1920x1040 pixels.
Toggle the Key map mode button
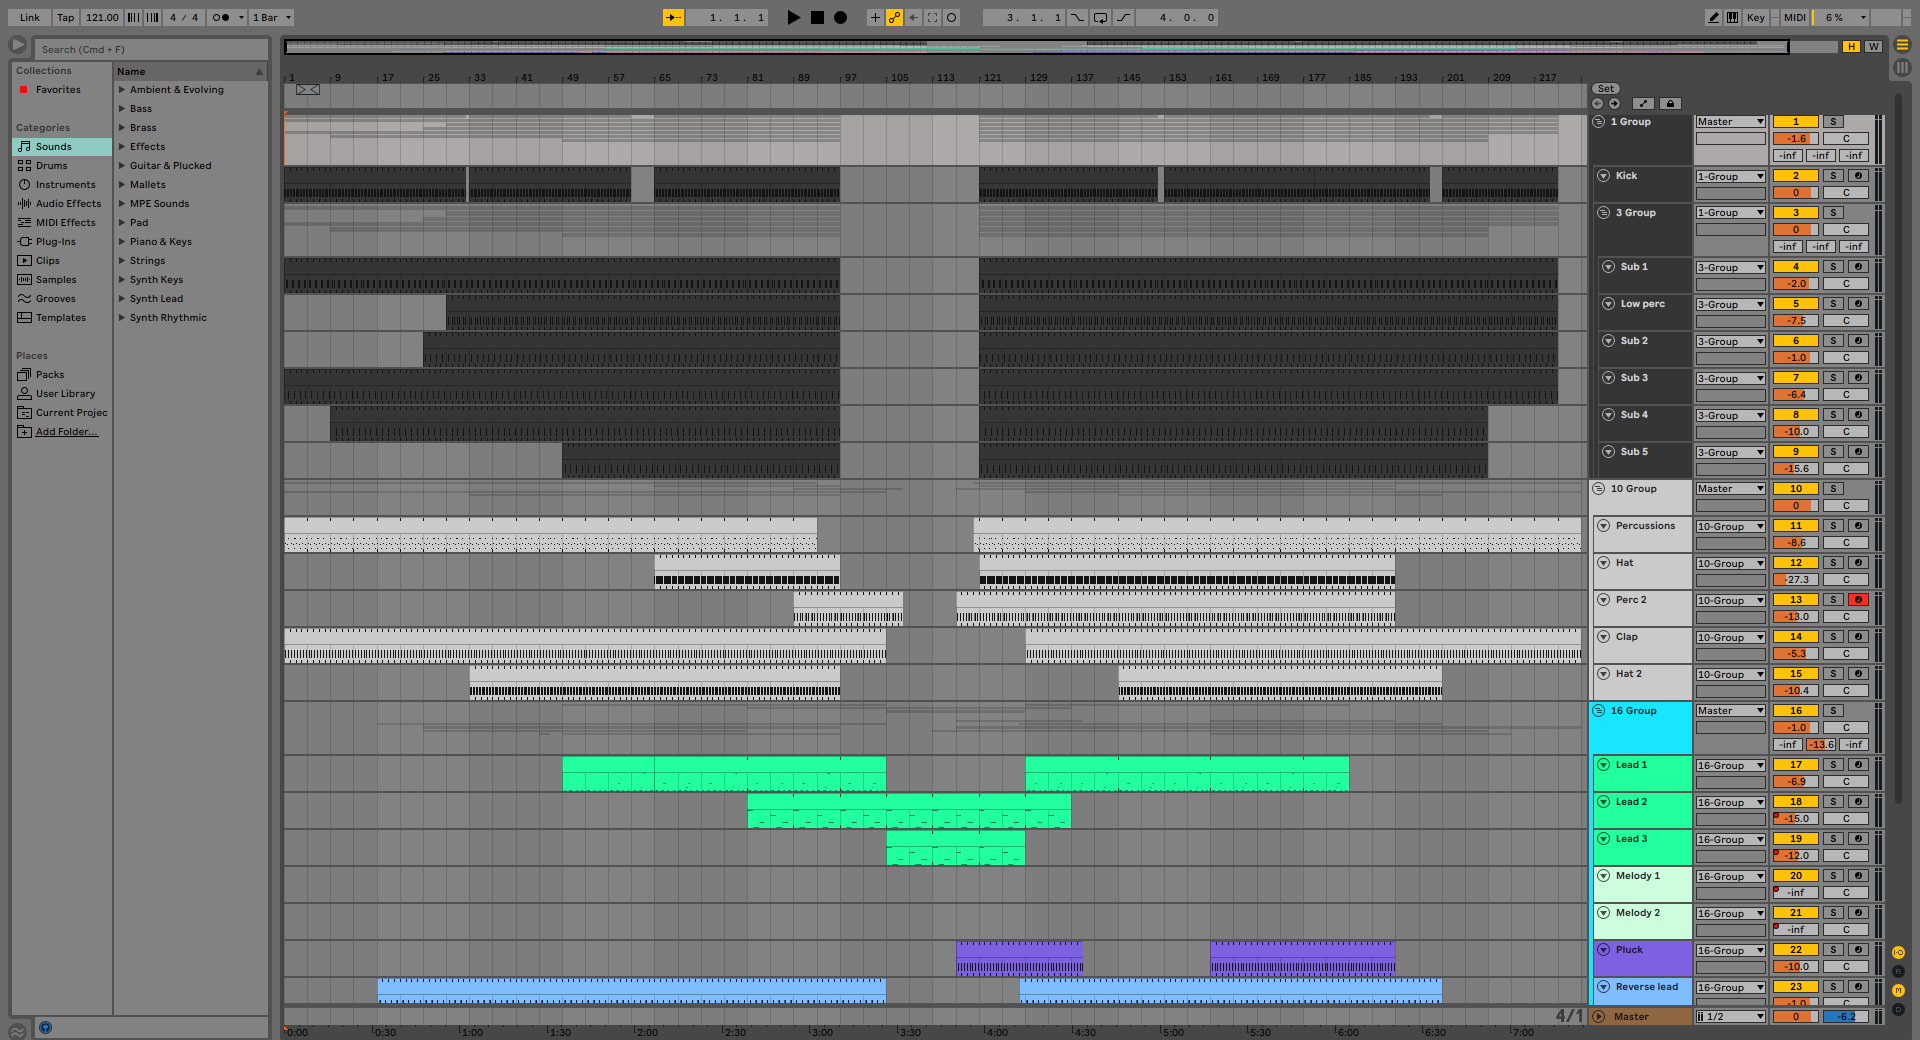point(1756,17)
